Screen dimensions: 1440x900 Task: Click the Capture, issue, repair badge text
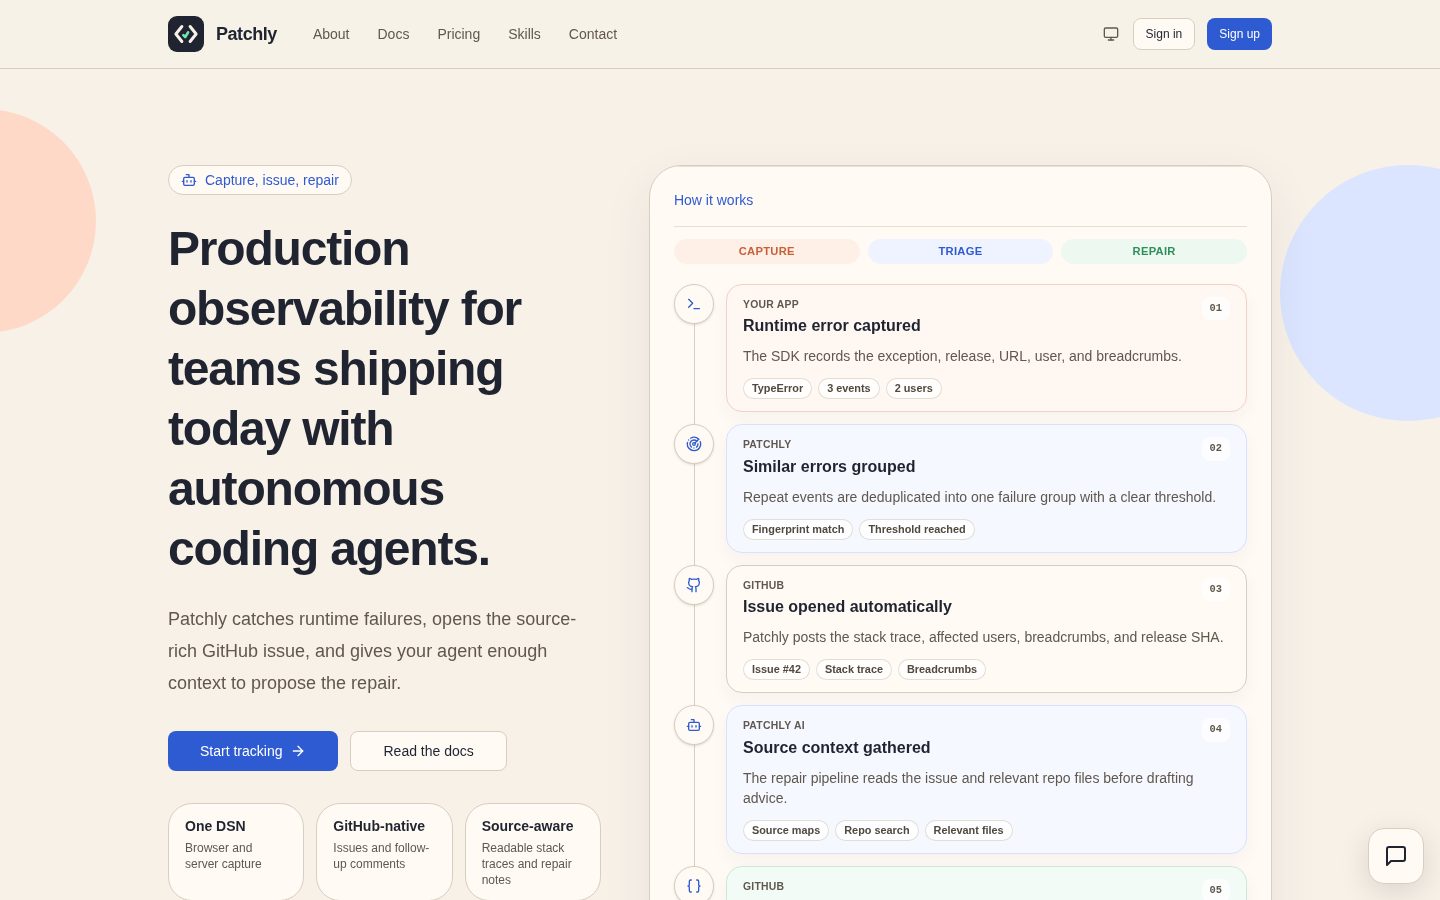pyautogui.click(x=272, y=180)
